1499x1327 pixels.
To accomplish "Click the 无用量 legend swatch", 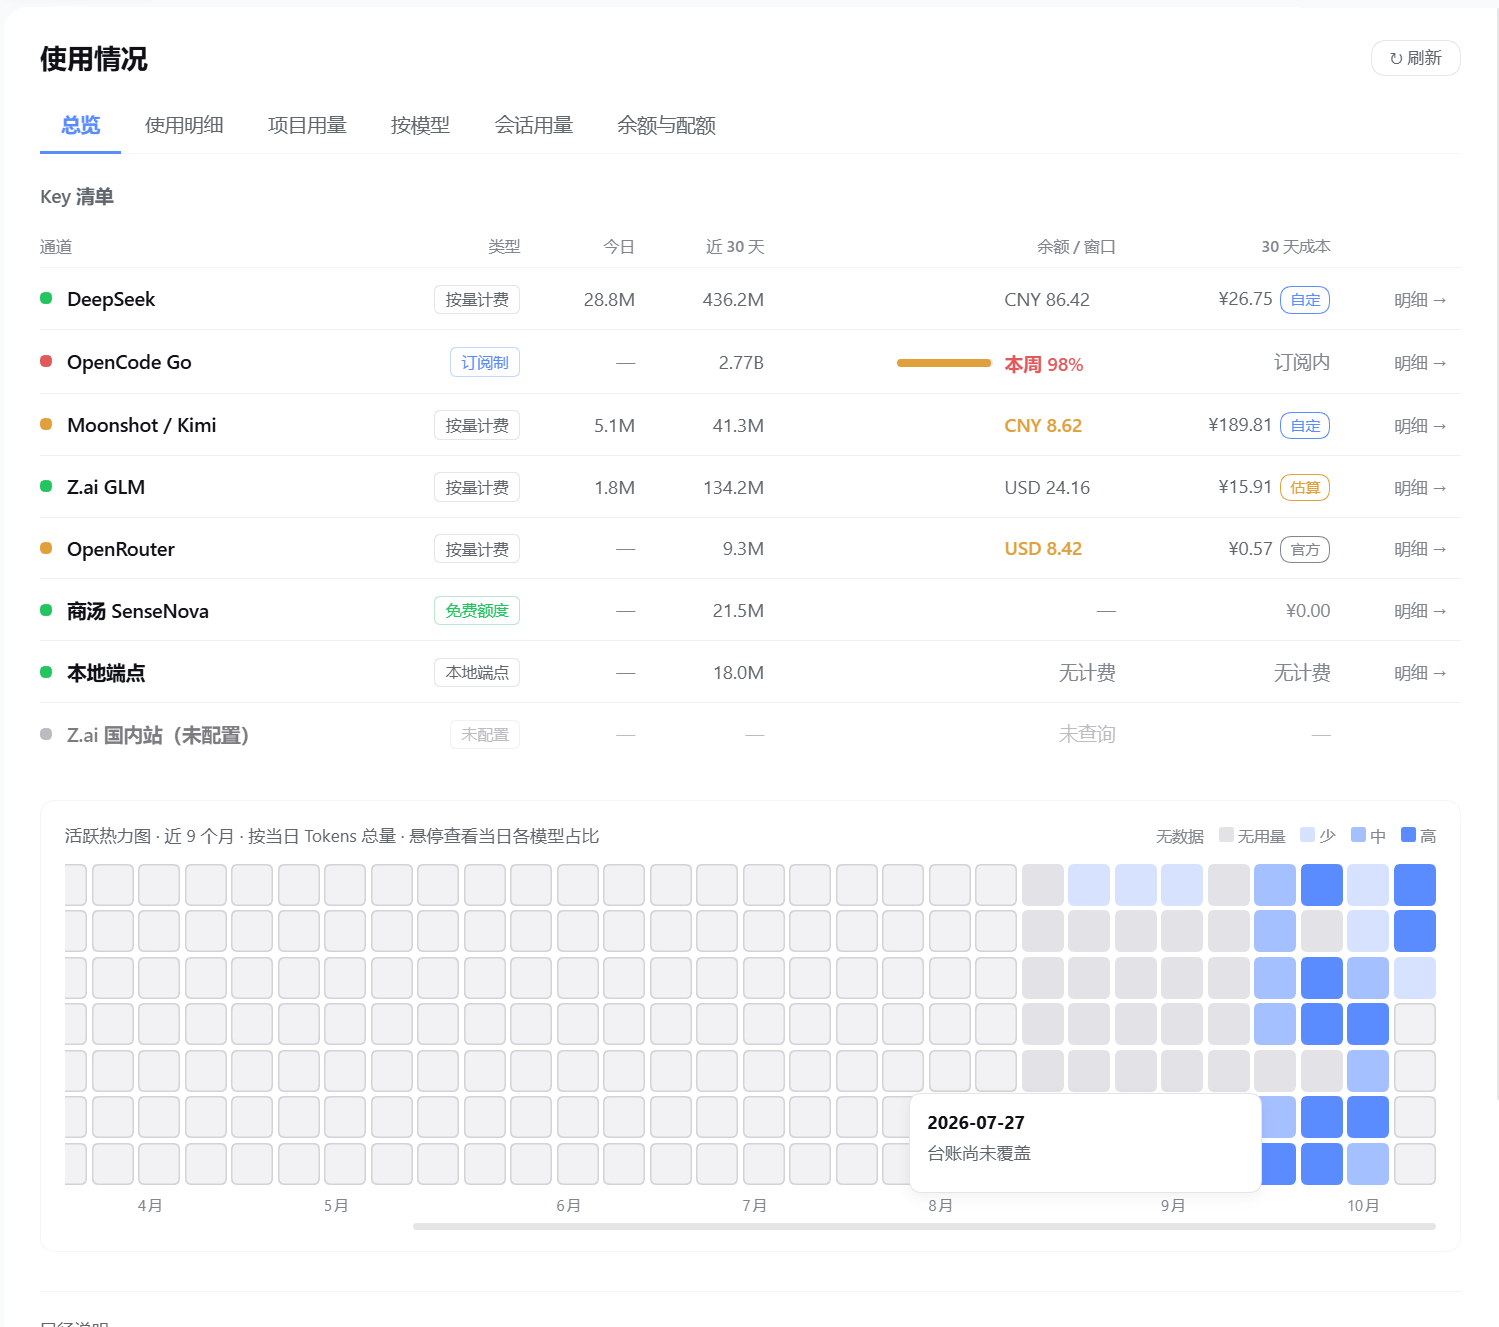I will point(1226,835).
